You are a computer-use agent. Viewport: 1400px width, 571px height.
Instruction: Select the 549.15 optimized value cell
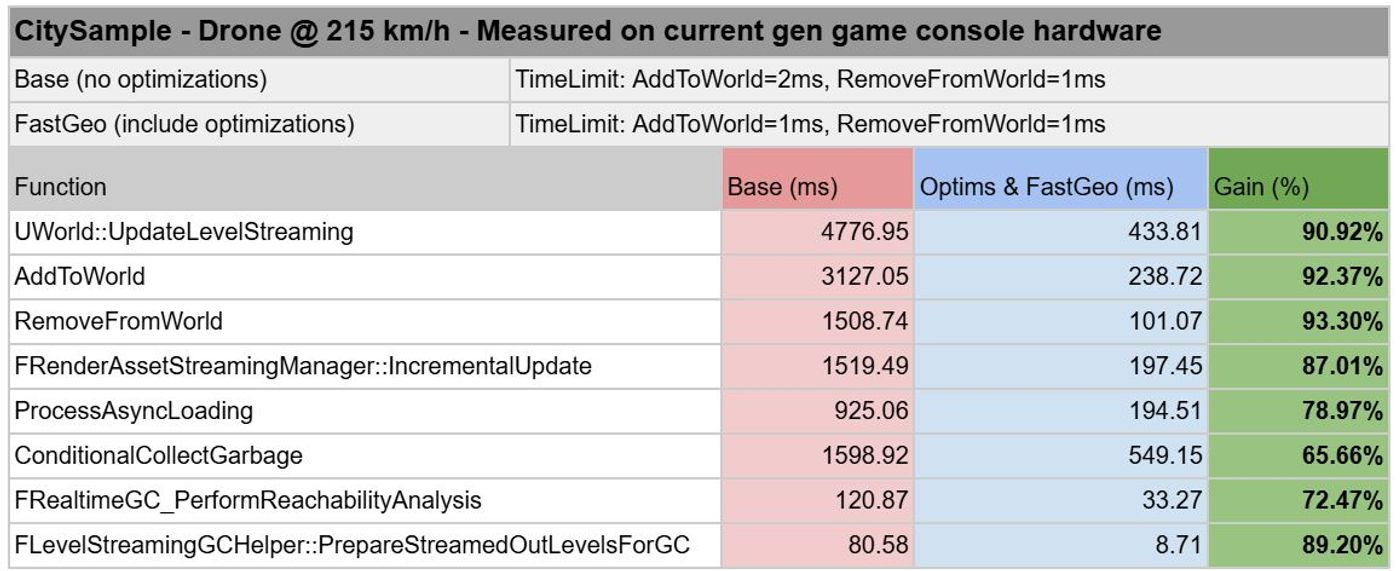pos(1061,456)
